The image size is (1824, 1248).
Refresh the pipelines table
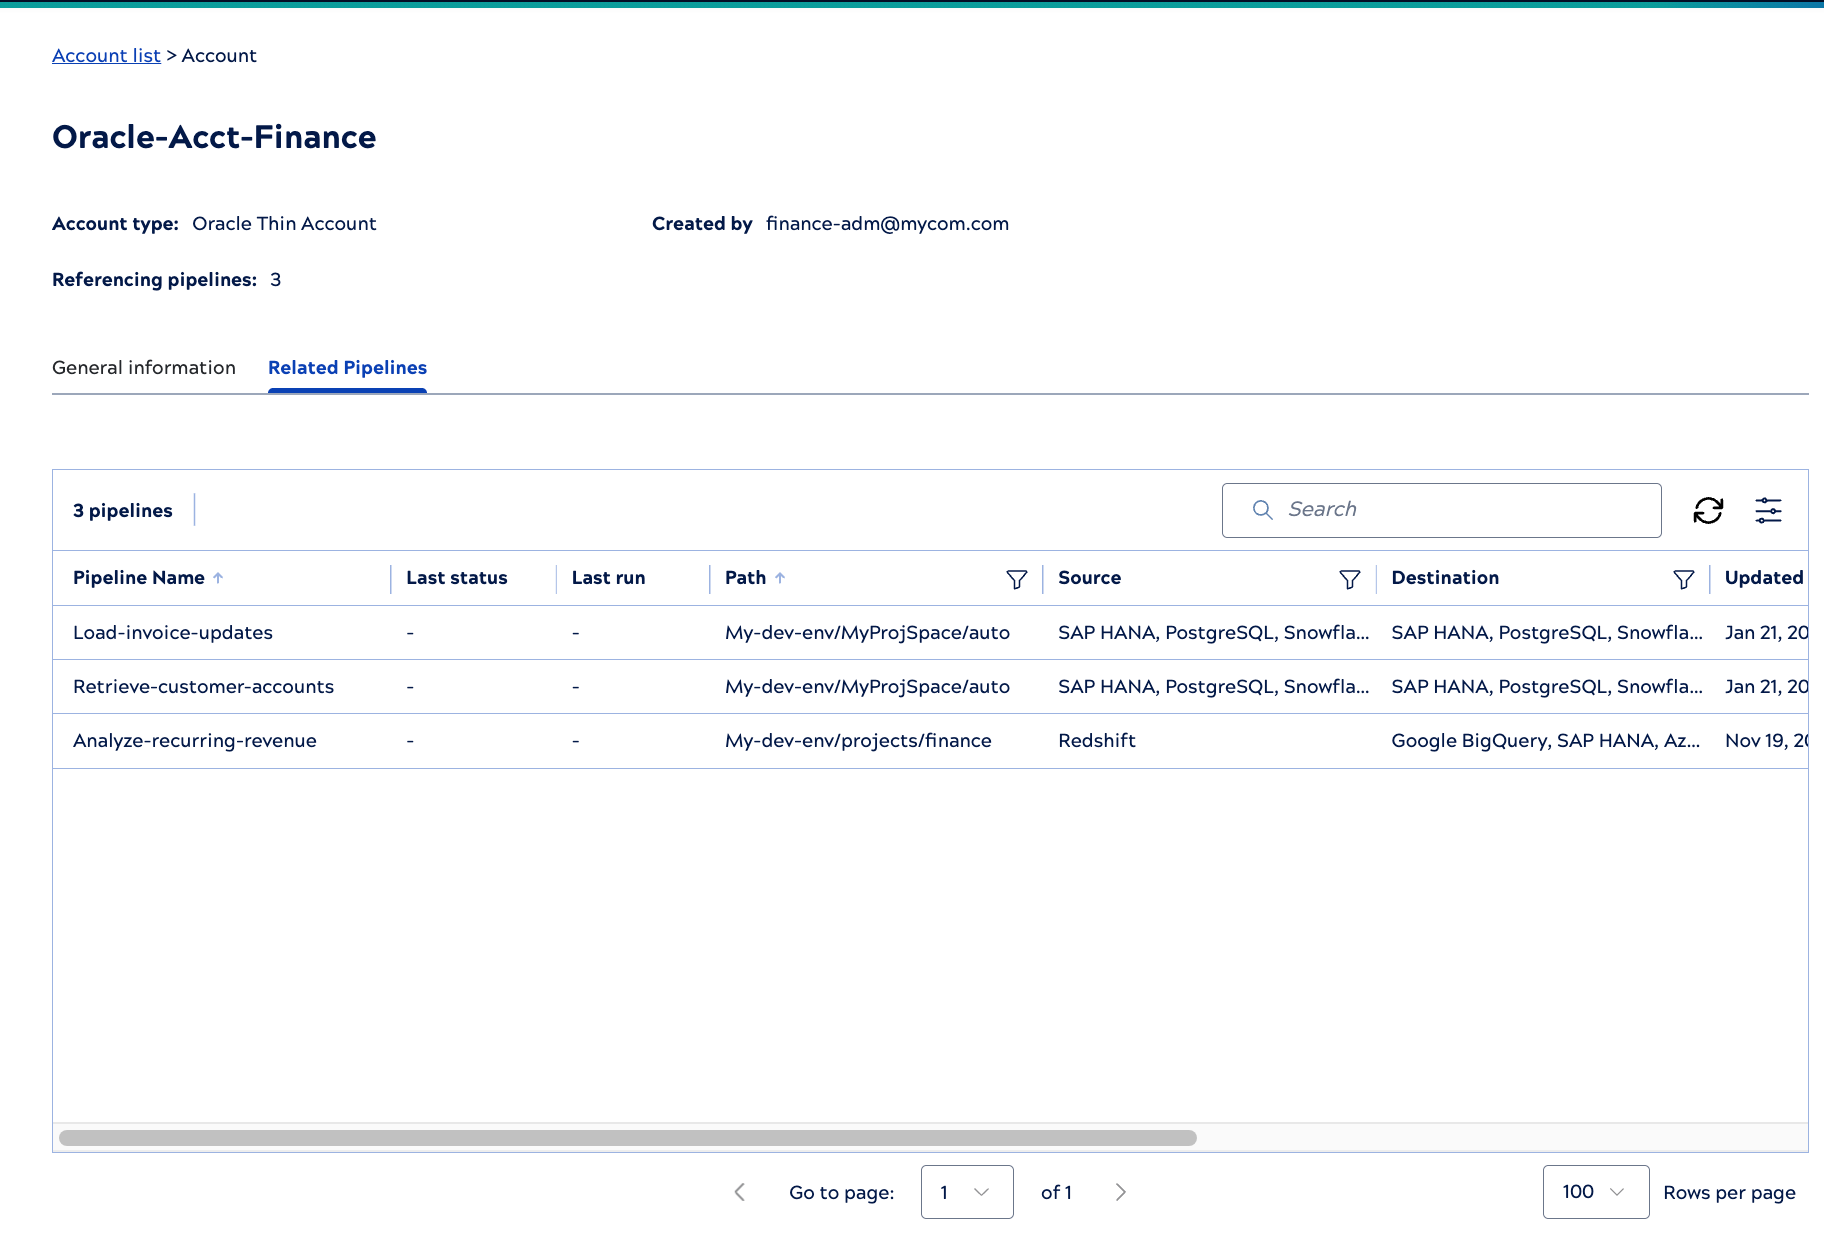pos(1710,510)
